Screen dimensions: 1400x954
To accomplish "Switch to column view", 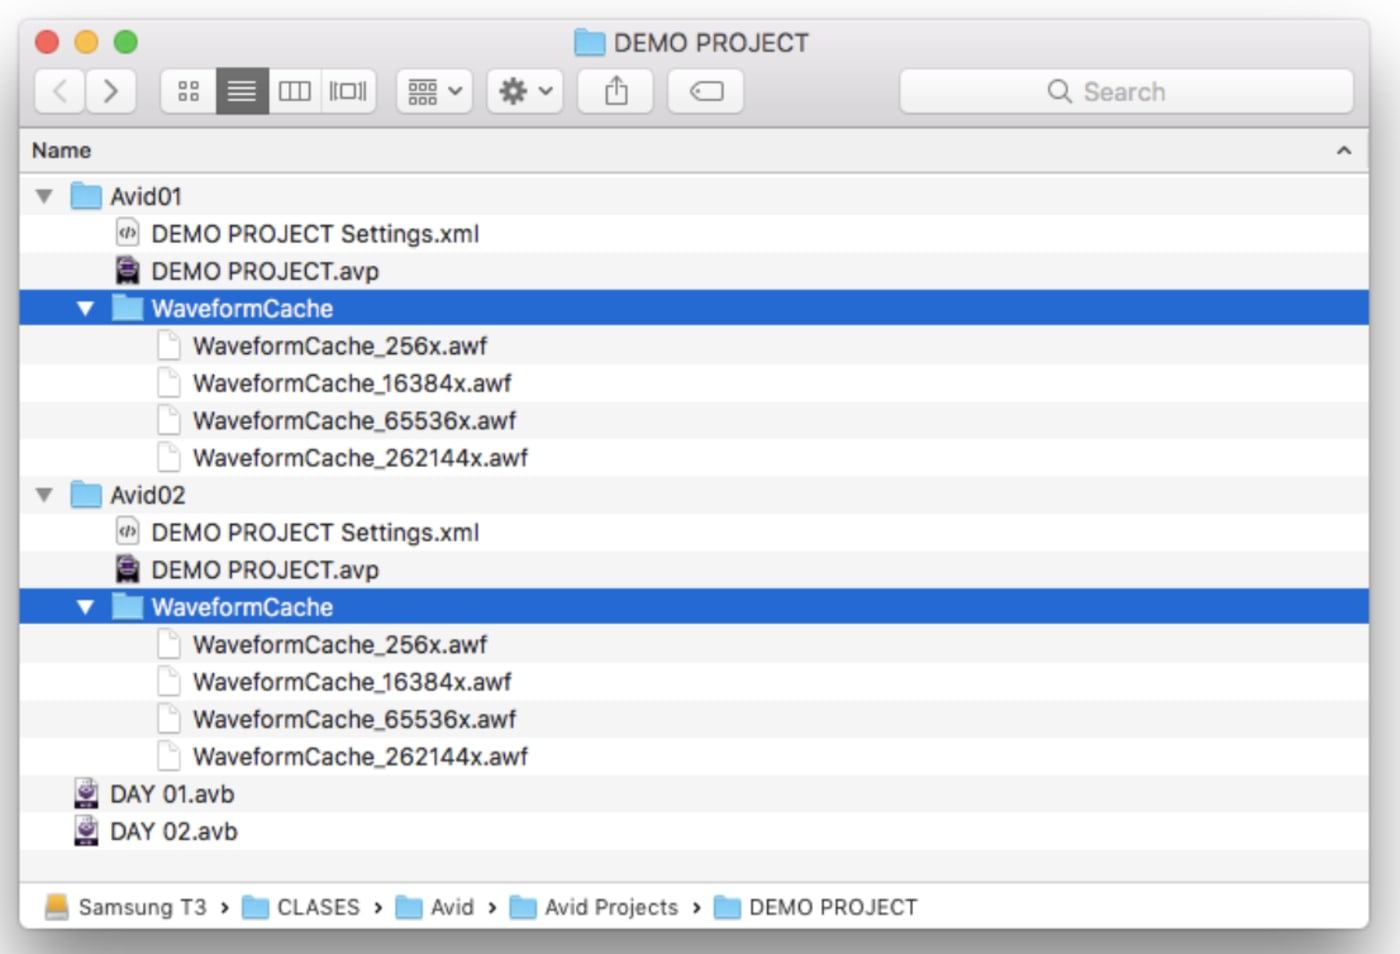I will click(x=295, y=91).
